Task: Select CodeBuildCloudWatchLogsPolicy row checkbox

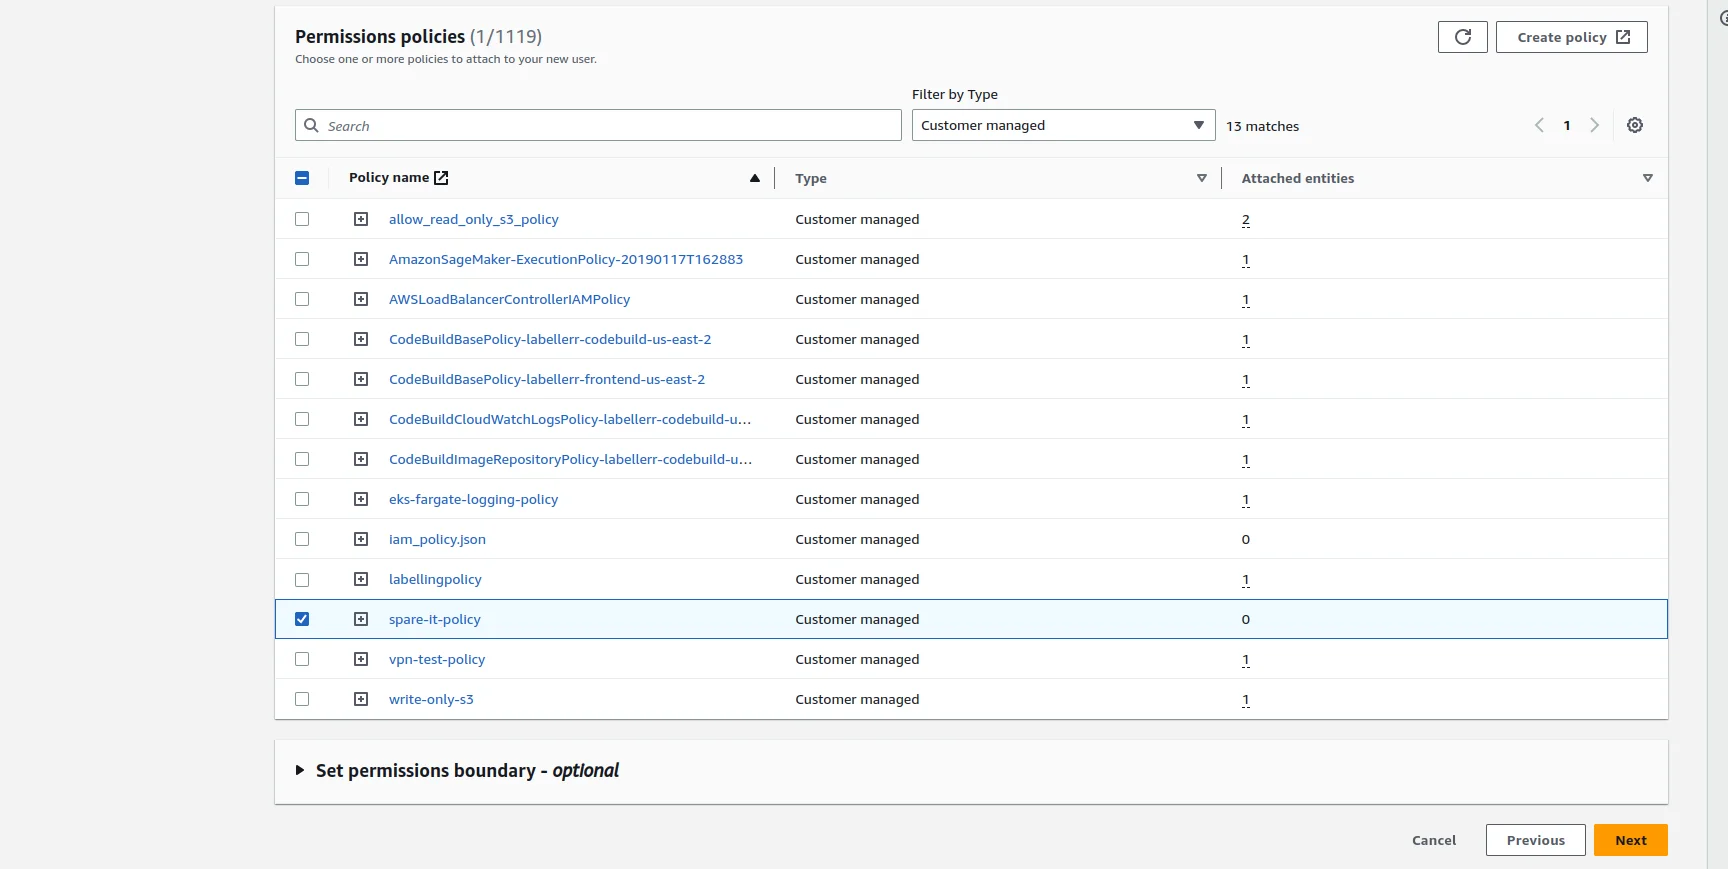Action: coord(302,419)
